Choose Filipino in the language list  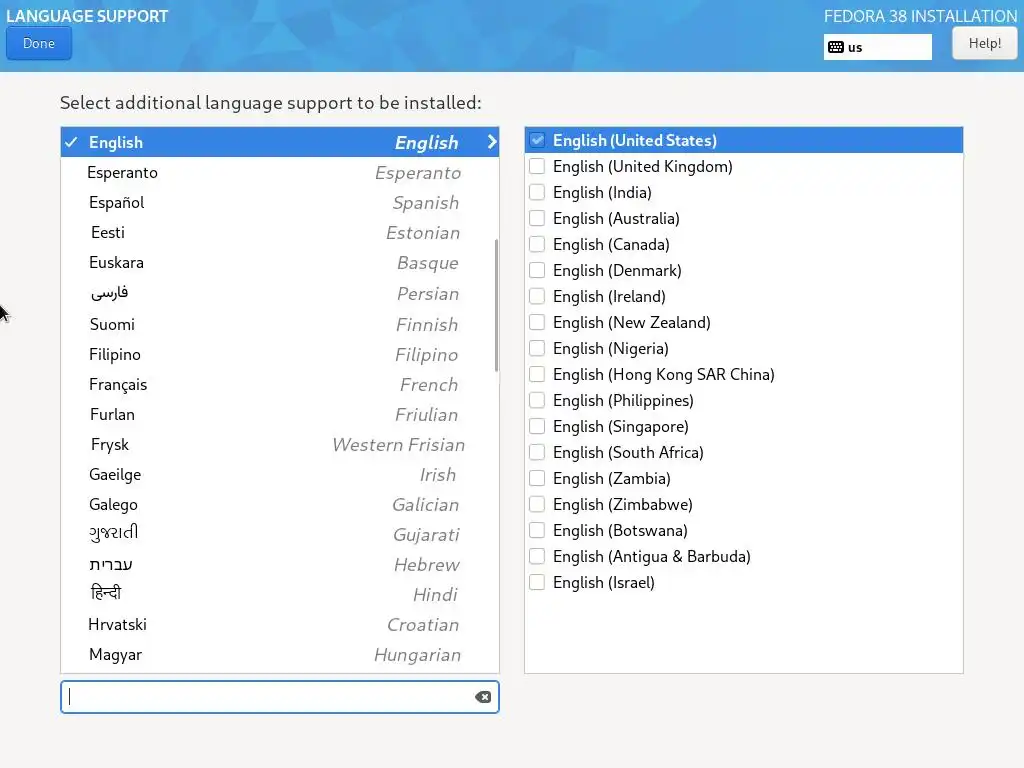(x=280, y=354)
